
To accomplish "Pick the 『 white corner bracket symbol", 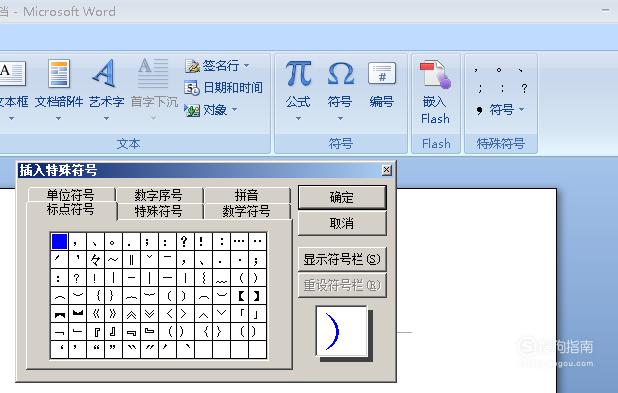I will tap(95, 332).
